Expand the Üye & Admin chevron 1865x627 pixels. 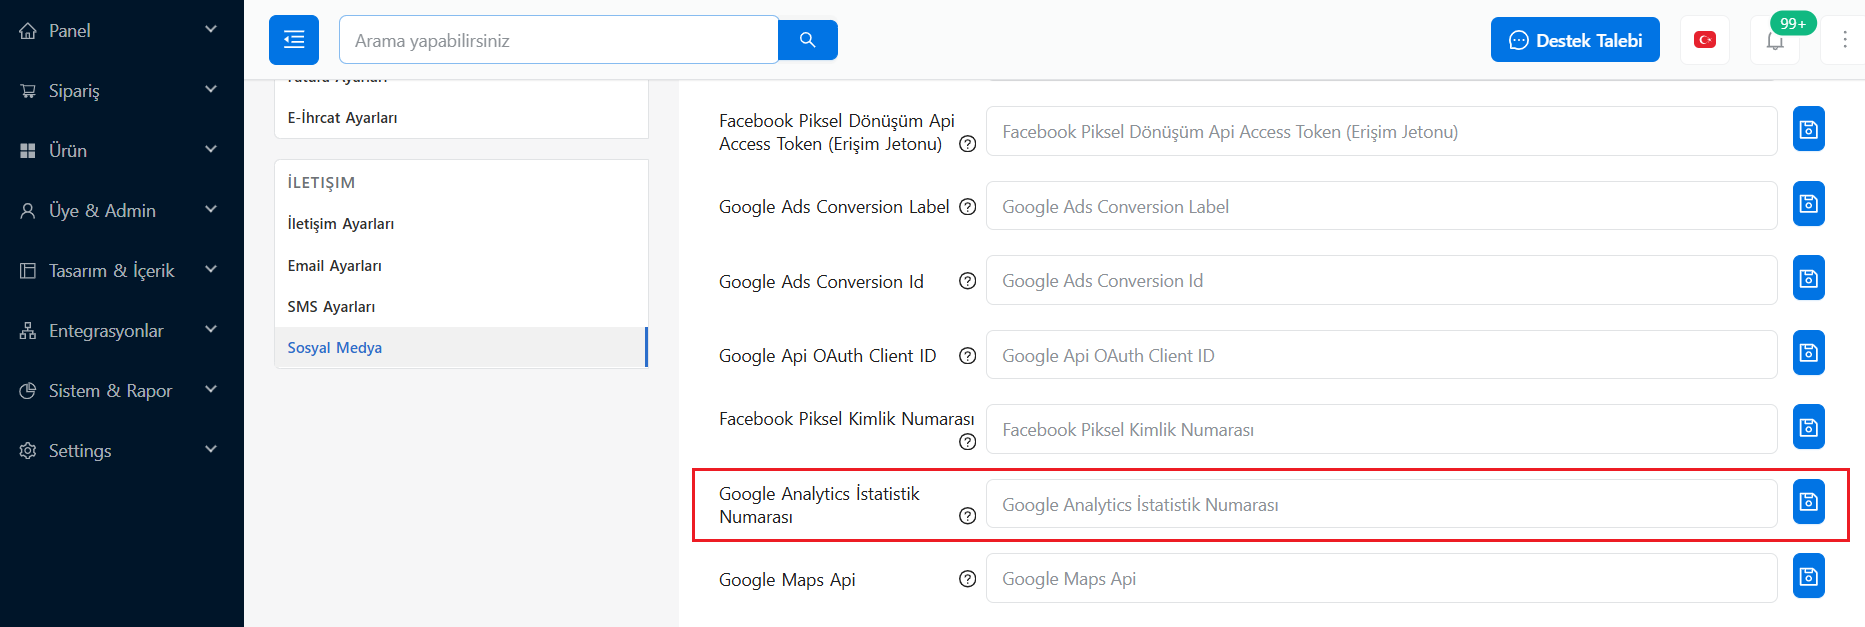click(x=211, y=209)
